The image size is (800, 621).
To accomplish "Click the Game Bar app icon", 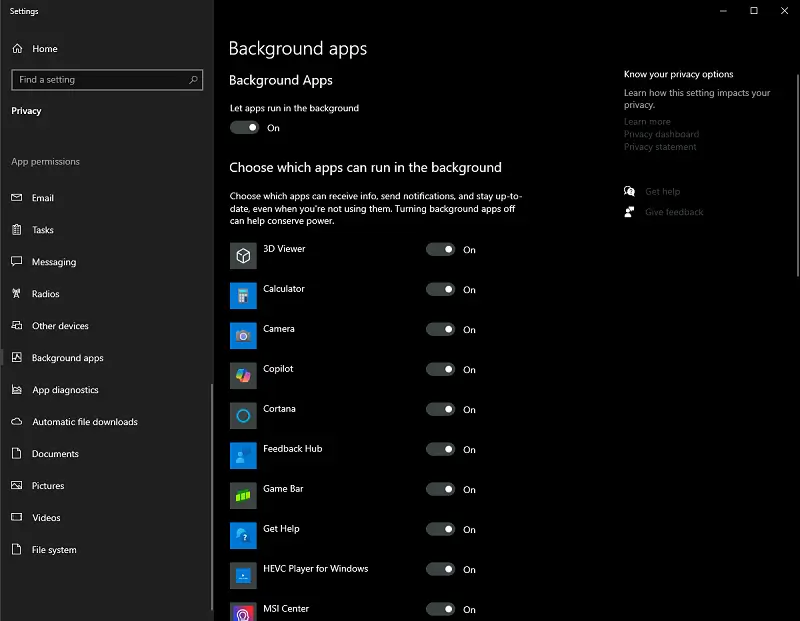I will [x=243, y=496].
